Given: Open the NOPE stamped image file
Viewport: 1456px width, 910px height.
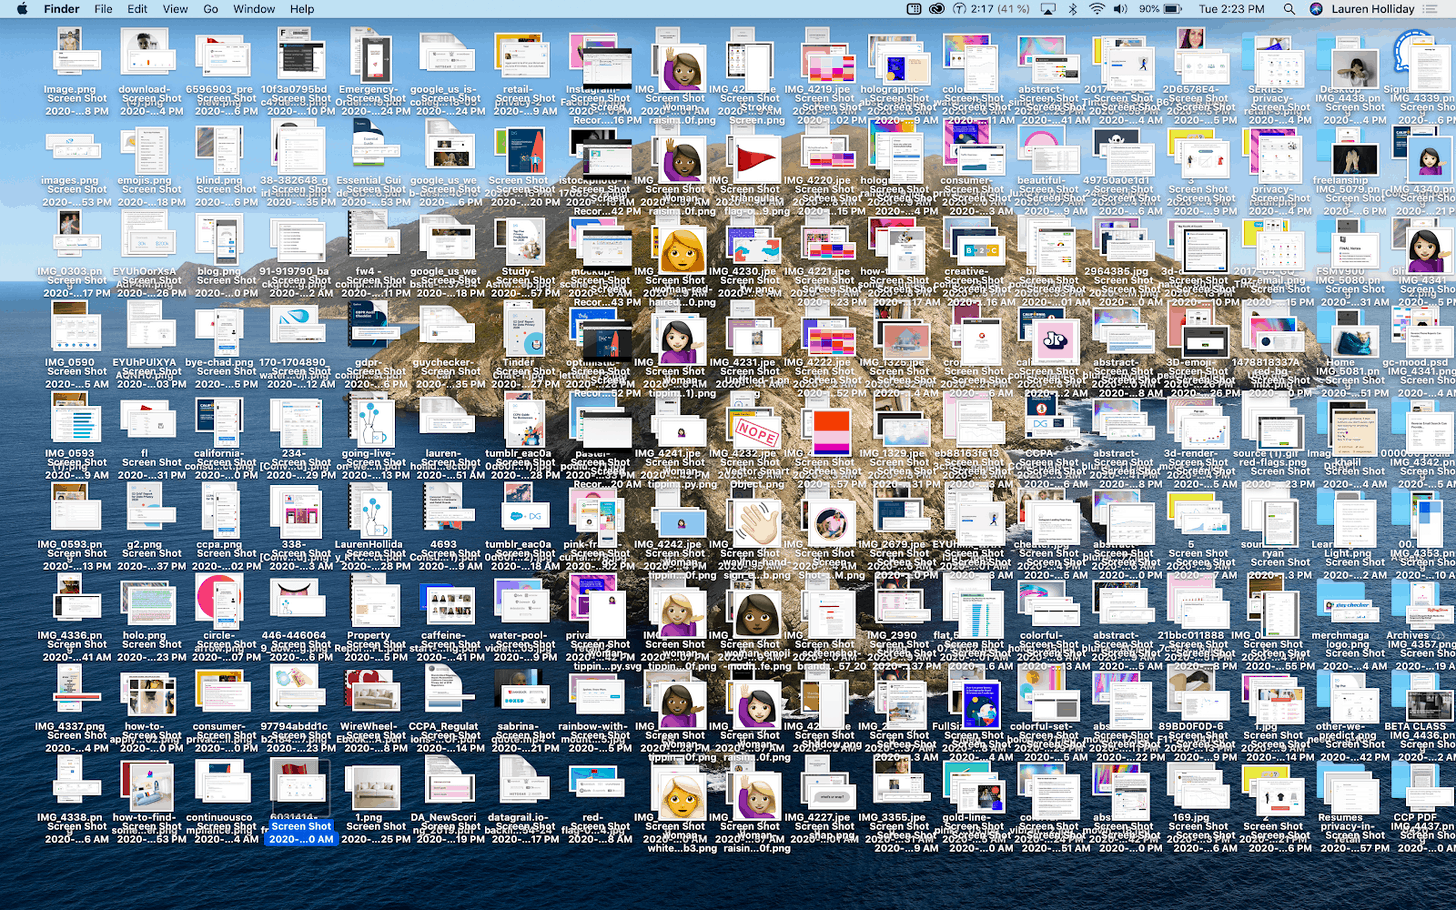Looking at the screenshot, I should 755,432.
